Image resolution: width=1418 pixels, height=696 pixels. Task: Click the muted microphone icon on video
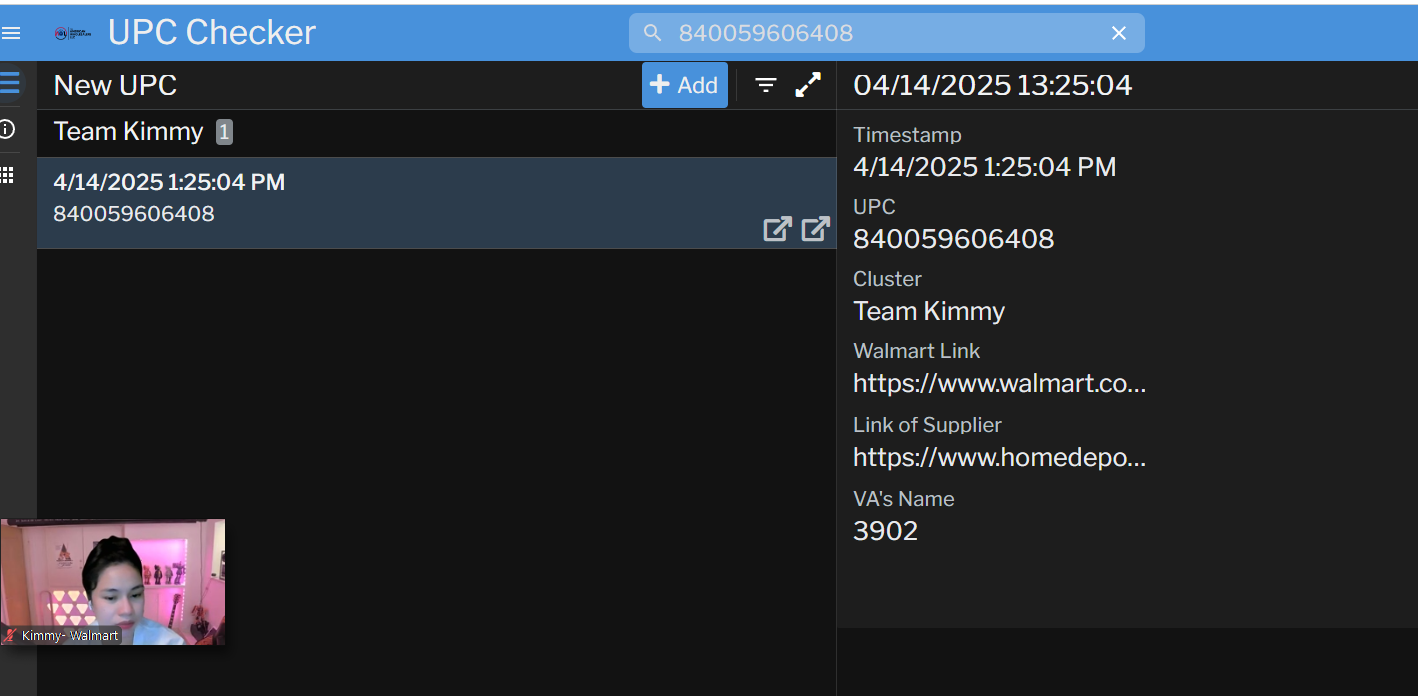tap(10, 636)
